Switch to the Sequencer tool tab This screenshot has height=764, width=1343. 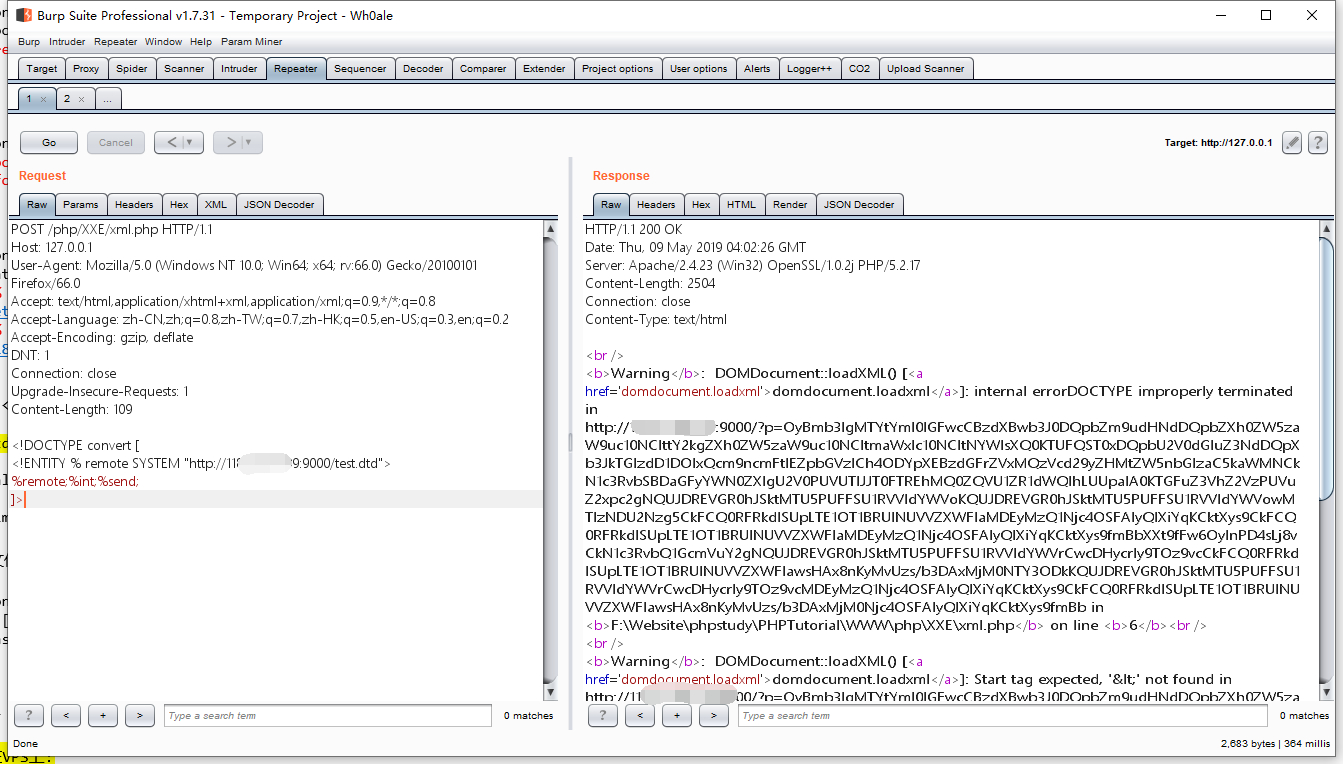(360, 69)
